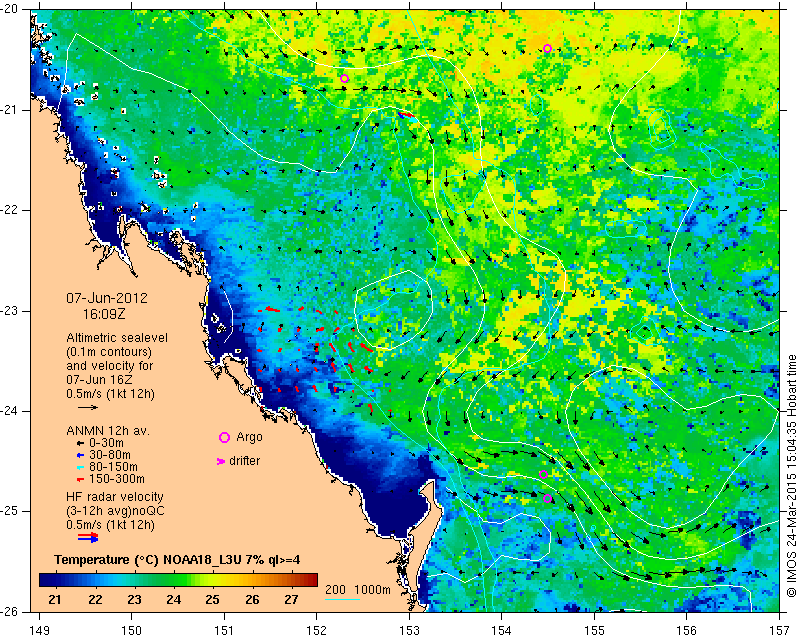The width and height of the screenshot is (800, 640).
Task: Select the cyan 80-150m arrow legend symbol
Action: click(80, 467)
